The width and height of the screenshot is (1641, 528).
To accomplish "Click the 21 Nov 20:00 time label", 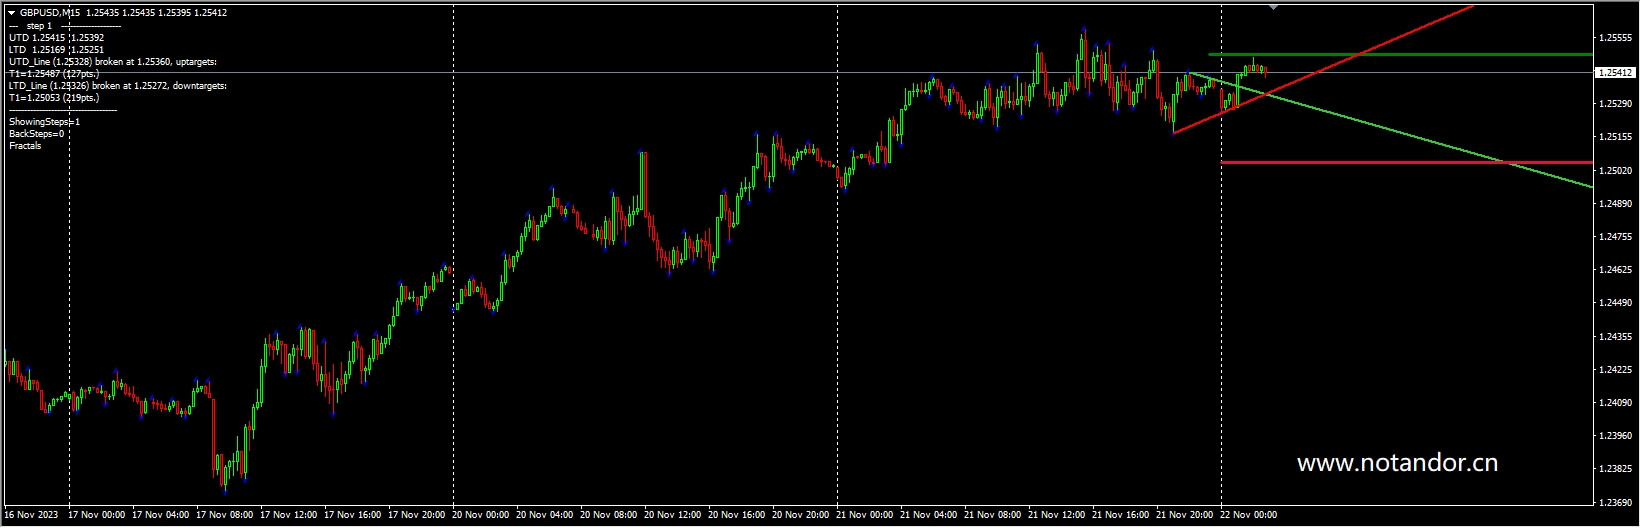I will coord(1185,515).
